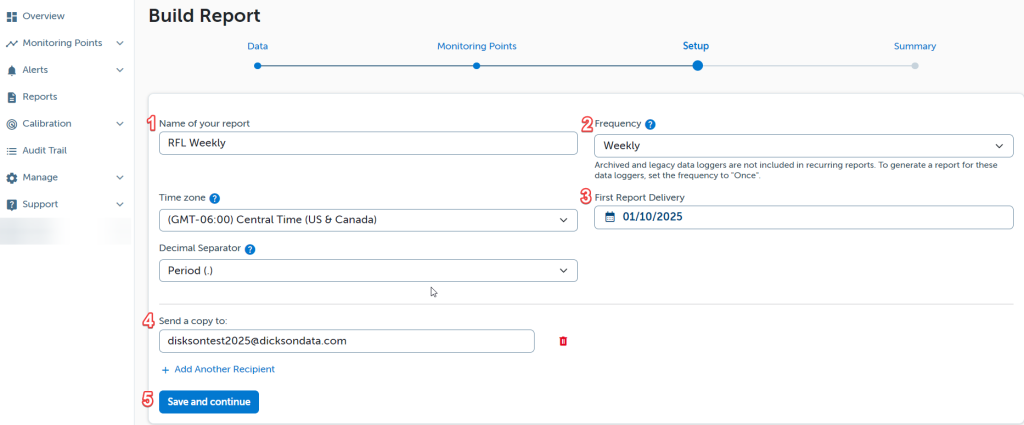Open Audit Trail from the sidebar

(x=44, y=150)
